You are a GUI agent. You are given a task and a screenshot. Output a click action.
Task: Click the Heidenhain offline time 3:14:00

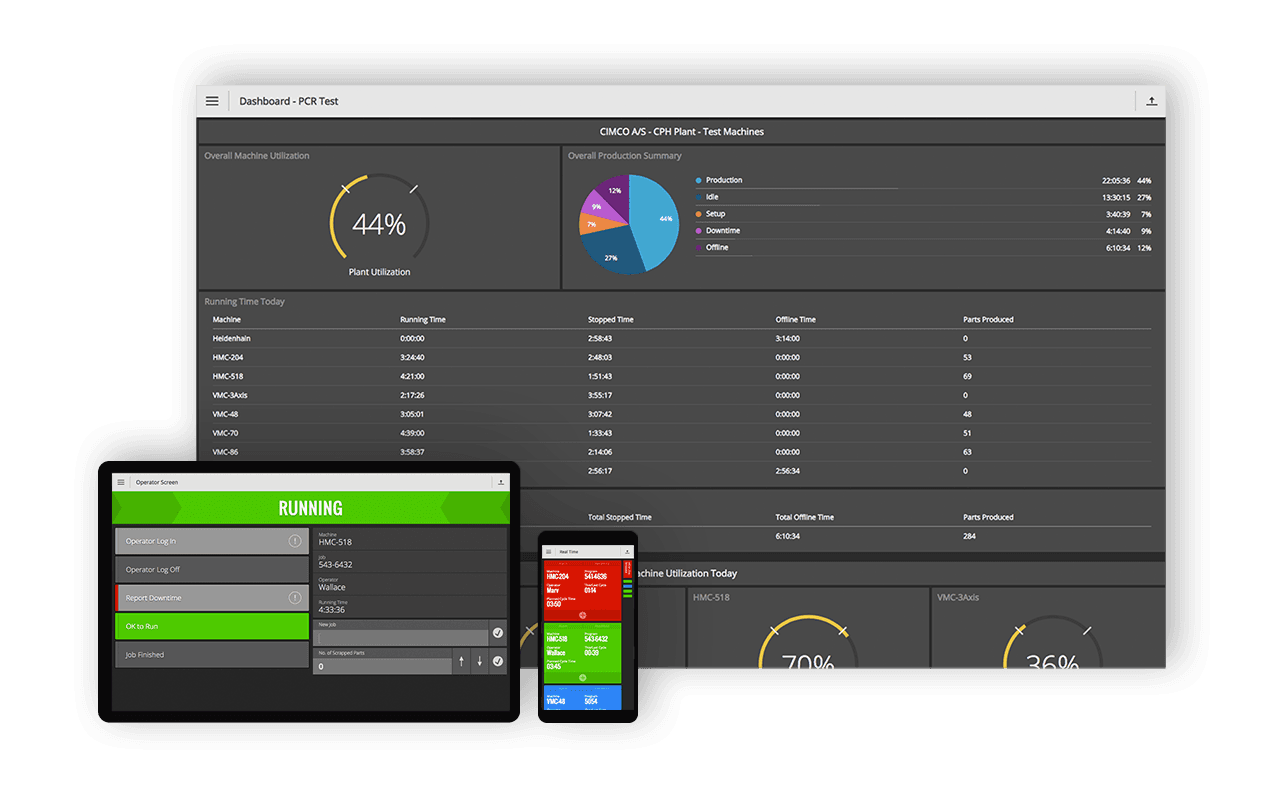click(788, 338)
